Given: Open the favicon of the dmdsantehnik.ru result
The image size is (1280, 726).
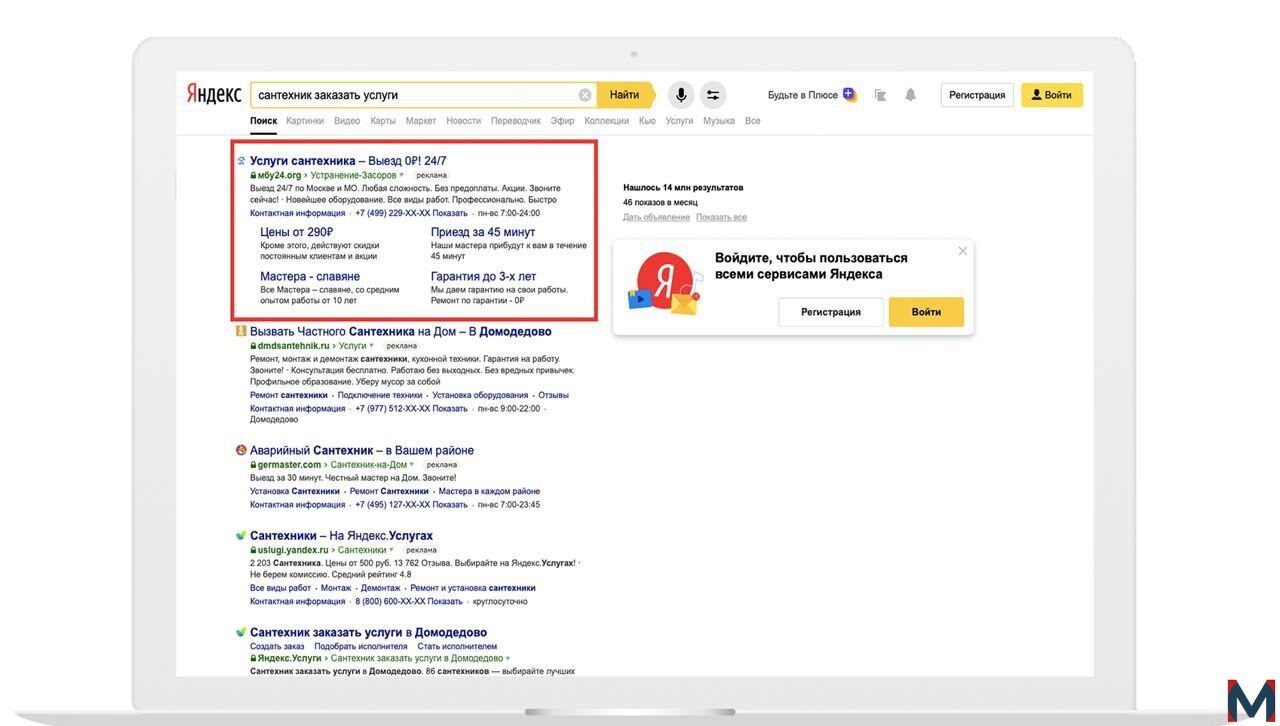Looking at the screenshot, I should pyautogui.click(x=241, y=331).
